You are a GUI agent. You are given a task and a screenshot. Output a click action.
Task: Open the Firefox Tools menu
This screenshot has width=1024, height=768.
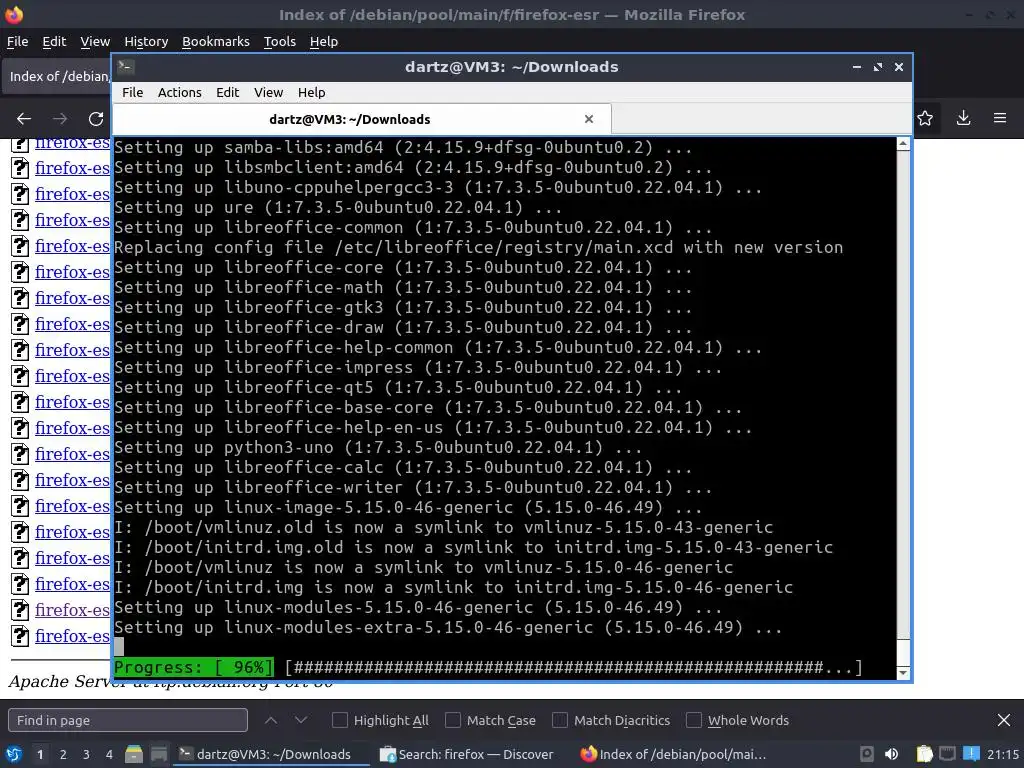click(280, 41)
